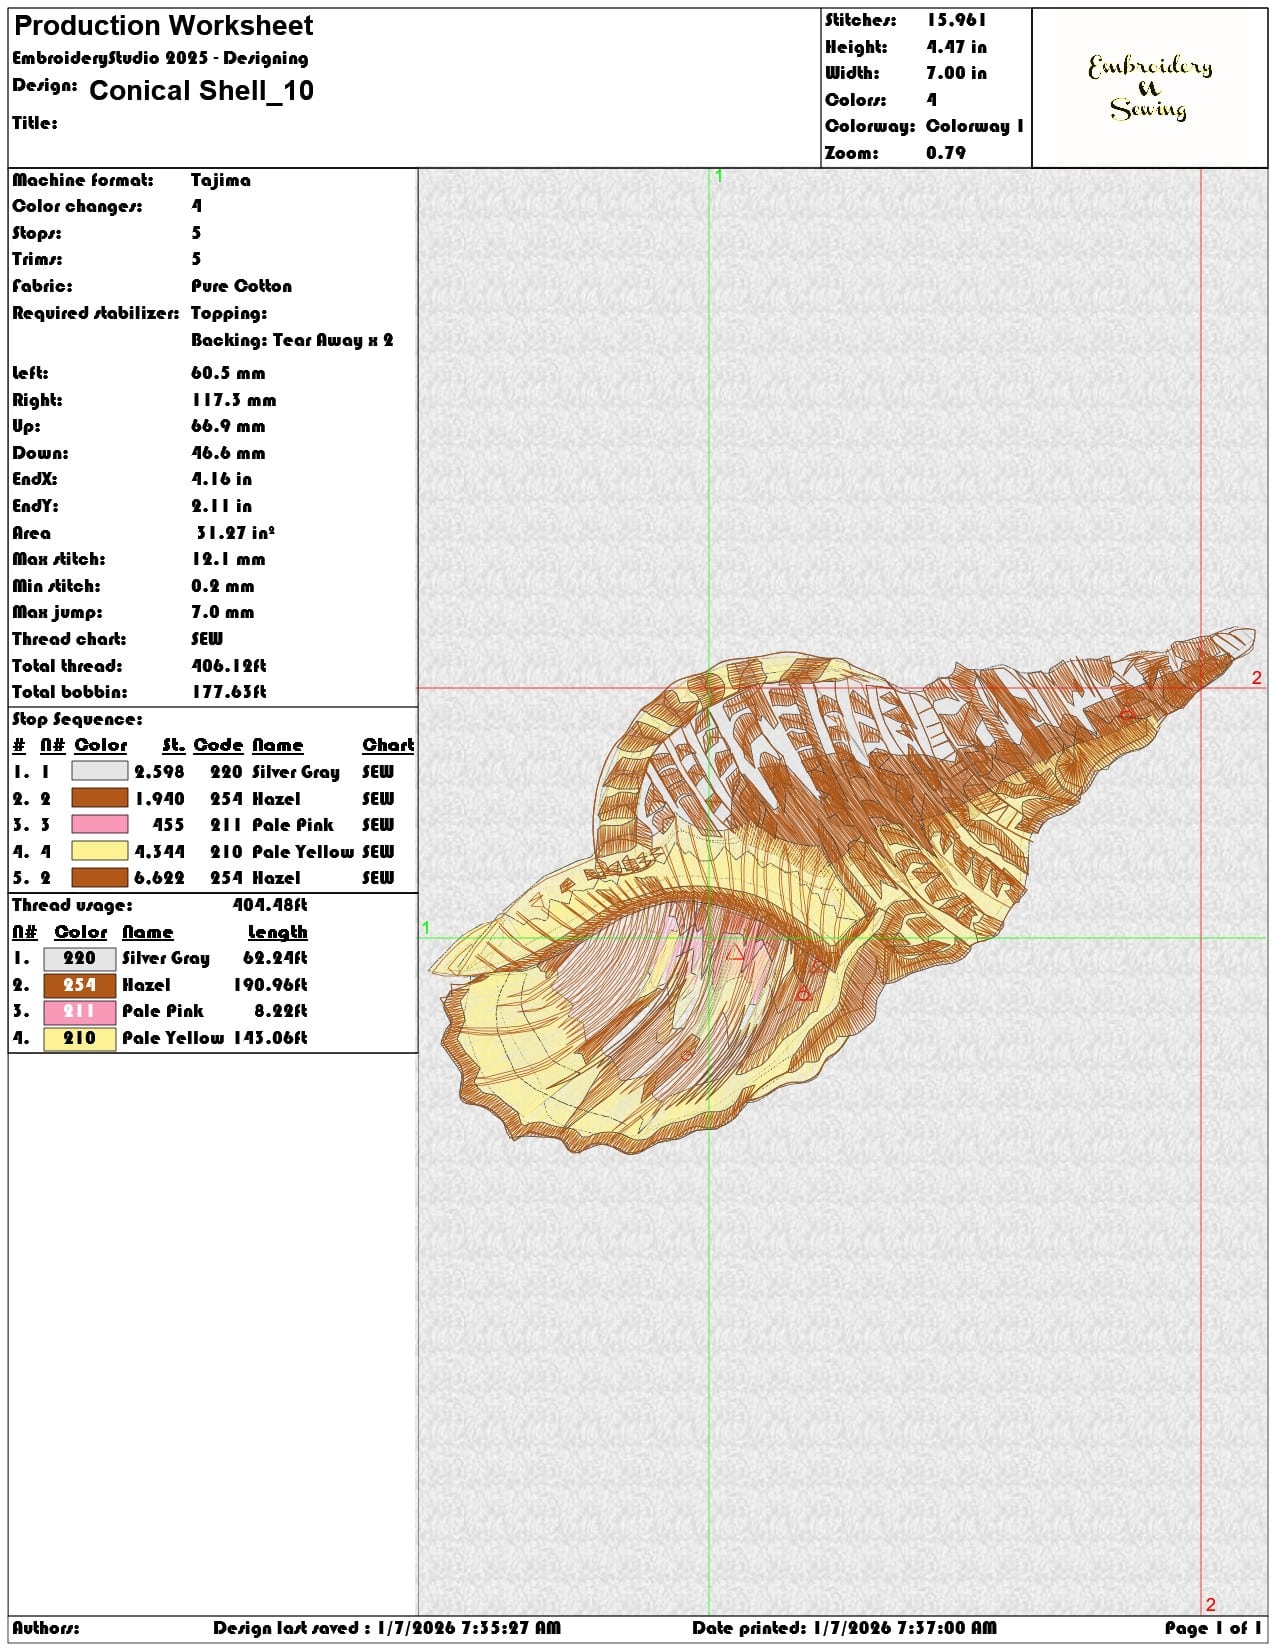The image size is (1275, 1650).
Task: Click the Pale Yellow swatch in stop sequence
Action: (100, 851)
